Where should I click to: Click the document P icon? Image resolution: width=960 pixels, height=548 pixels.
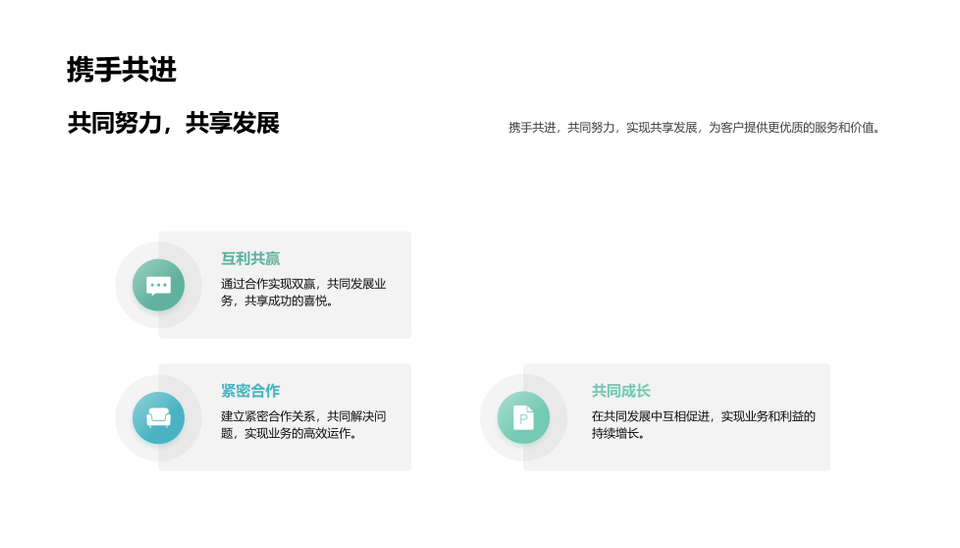click(523, 417)
